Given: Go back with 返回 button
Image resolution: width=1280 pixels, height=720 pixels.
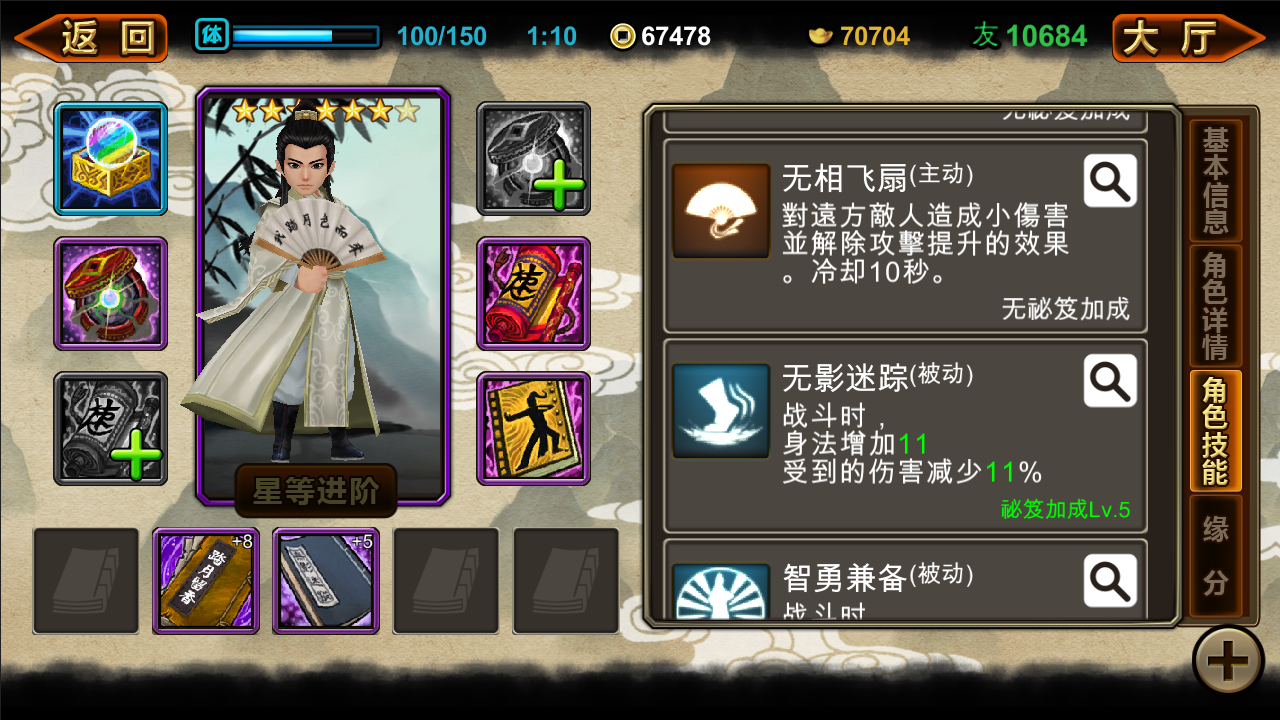Looking at the screenshot, I should point(92,38).
